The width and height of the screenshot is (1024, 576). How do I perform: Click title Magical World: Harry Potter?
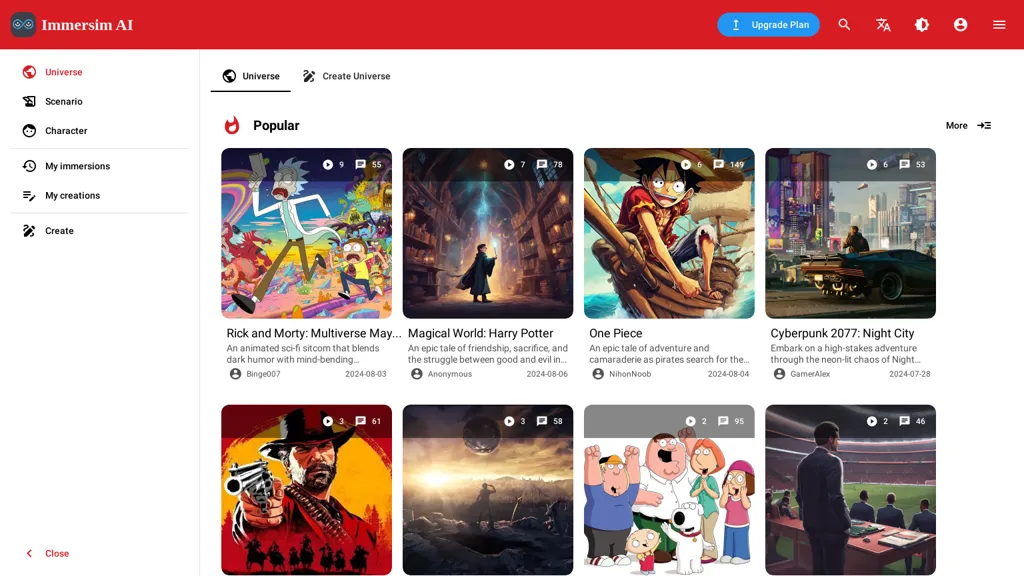(x=481, y=333)
